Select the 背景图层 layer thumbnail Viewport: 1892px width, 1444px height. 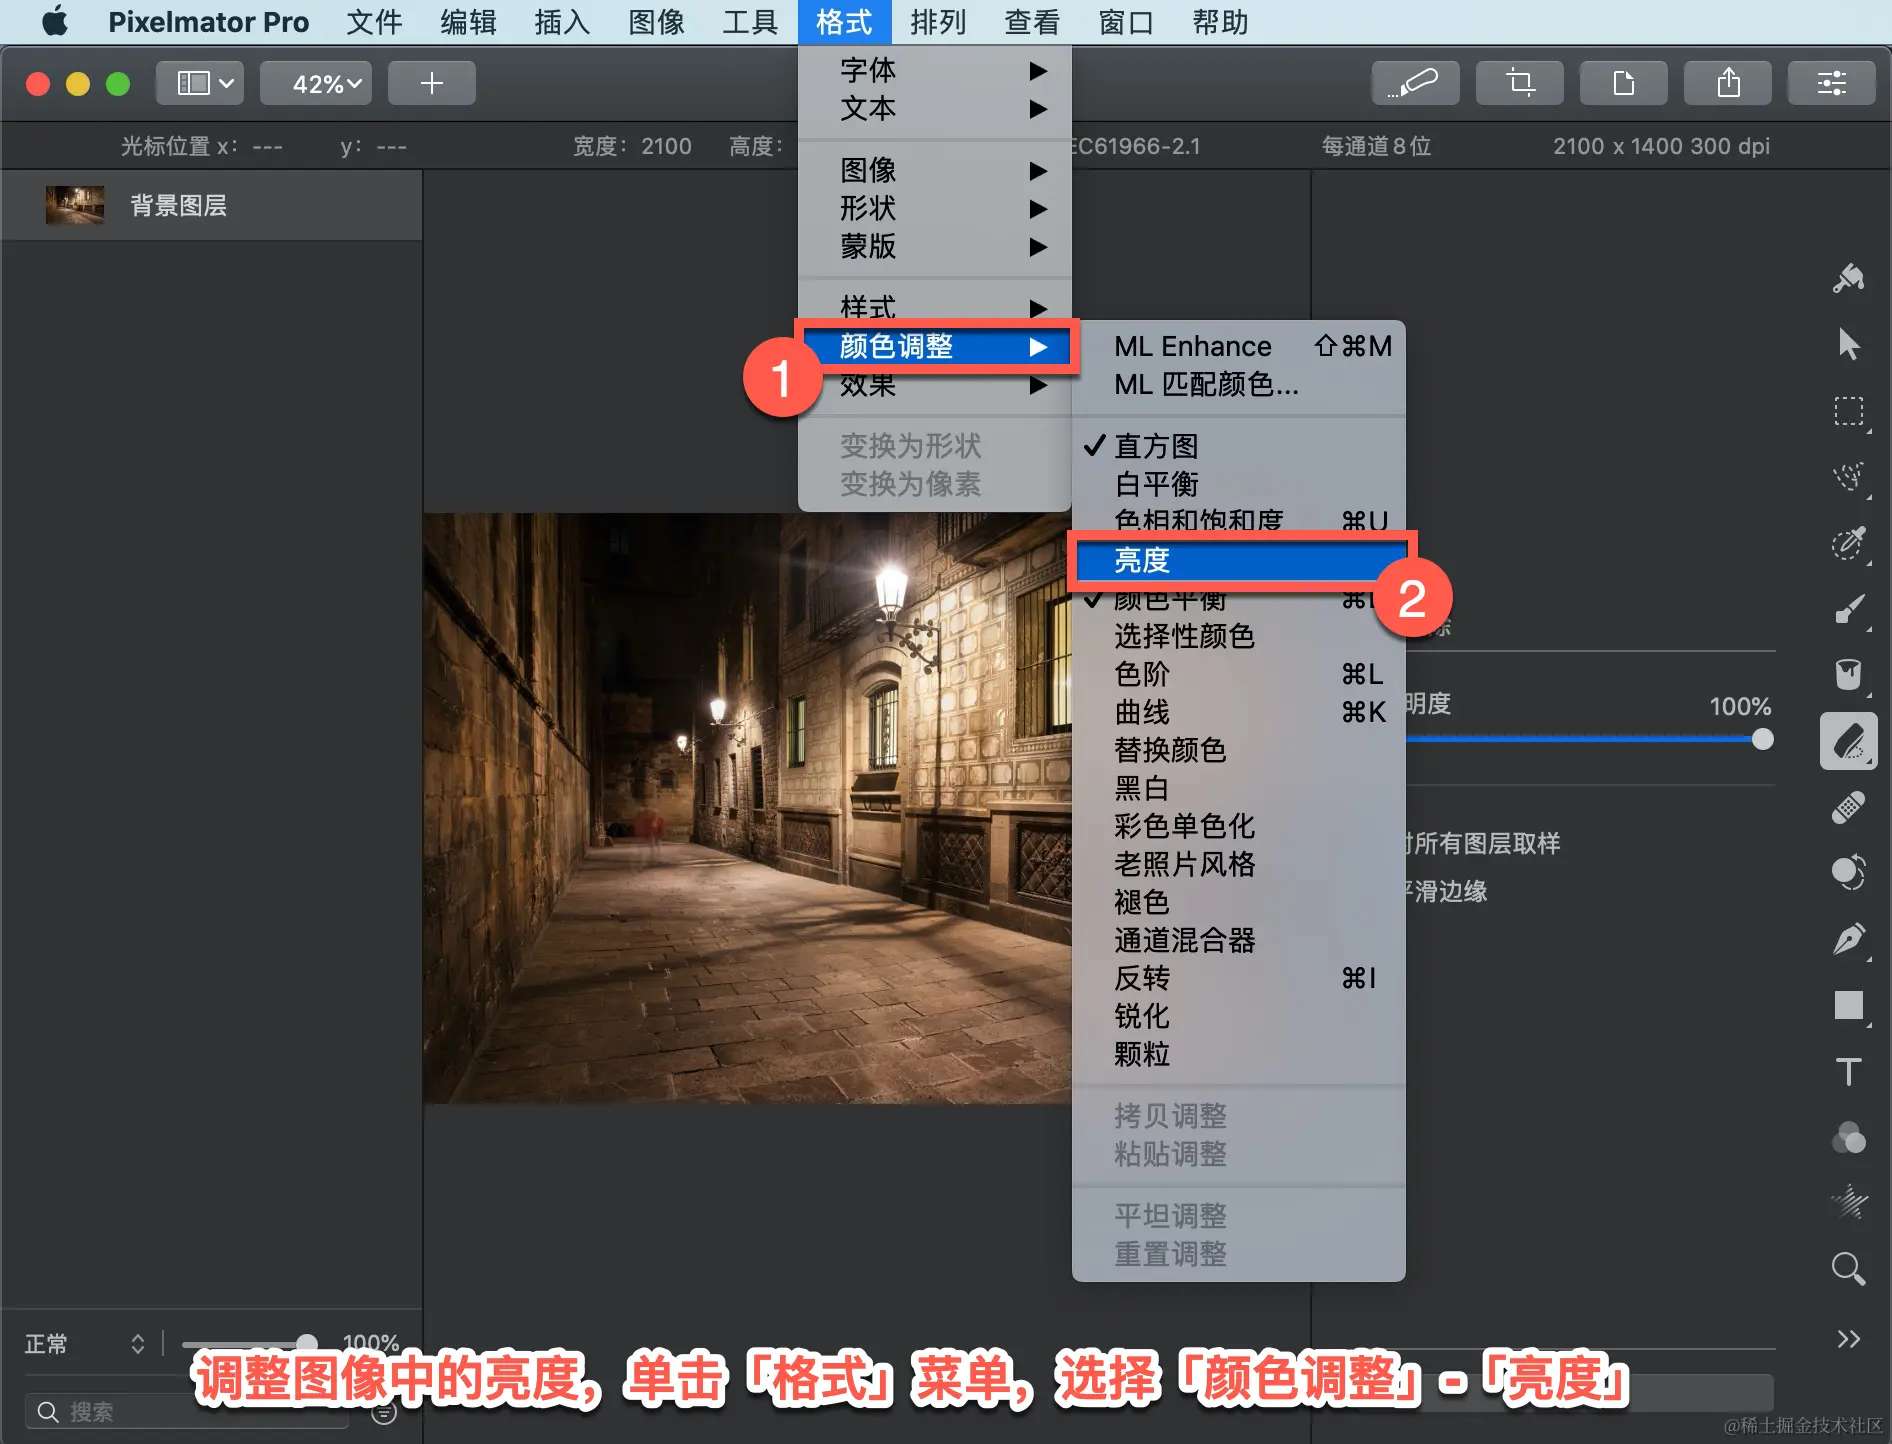74,205
